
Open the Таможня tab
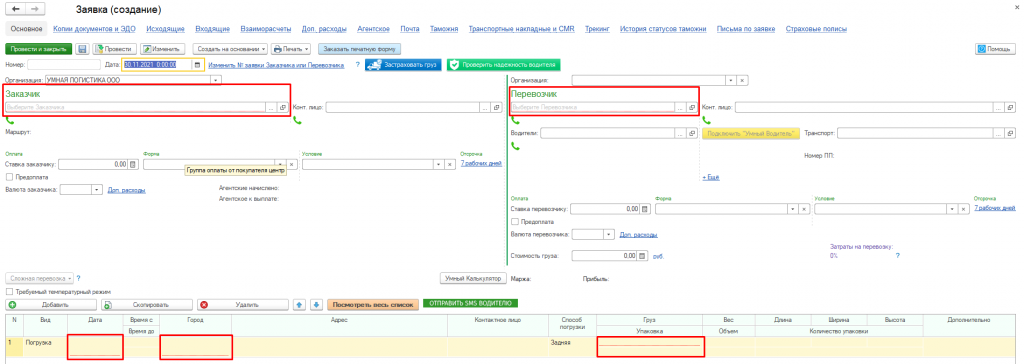[x=444, y=29]
